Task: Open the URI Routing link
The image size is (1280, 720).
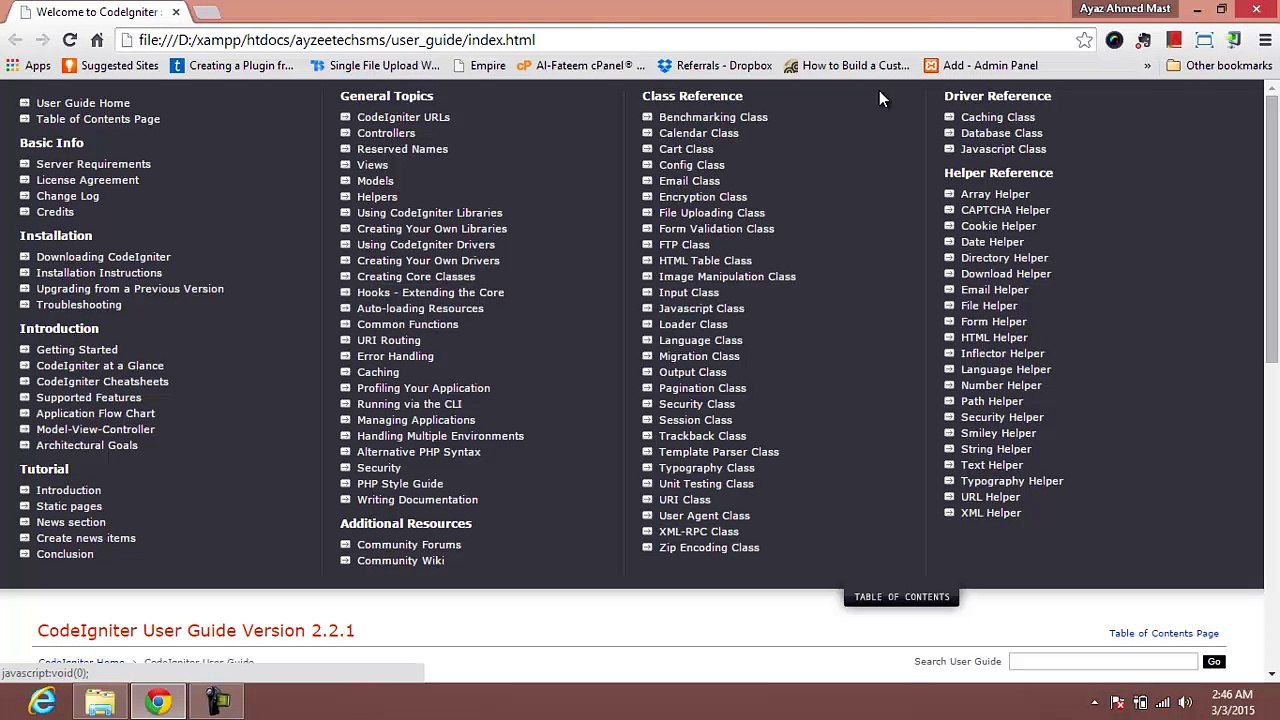Action: [389, 340]
